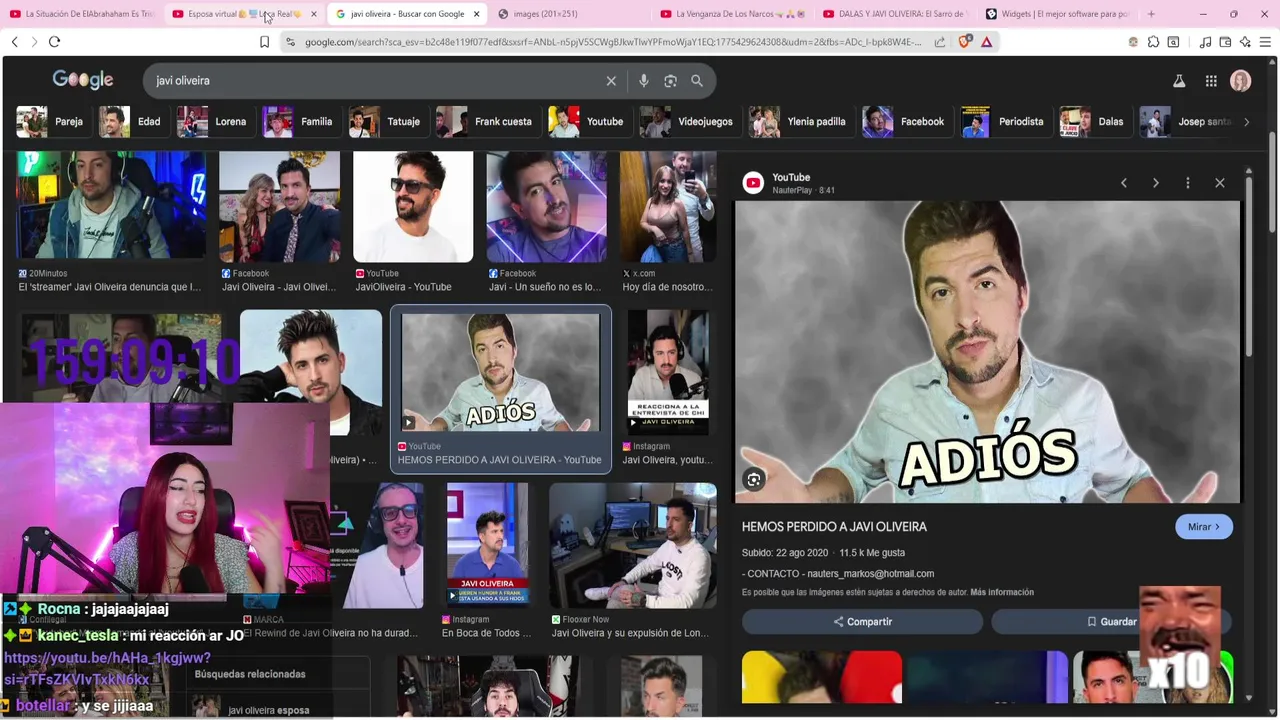The image size is (1280, 720).
Task: Click the Lens search icon on preview image
Action: 754,480
